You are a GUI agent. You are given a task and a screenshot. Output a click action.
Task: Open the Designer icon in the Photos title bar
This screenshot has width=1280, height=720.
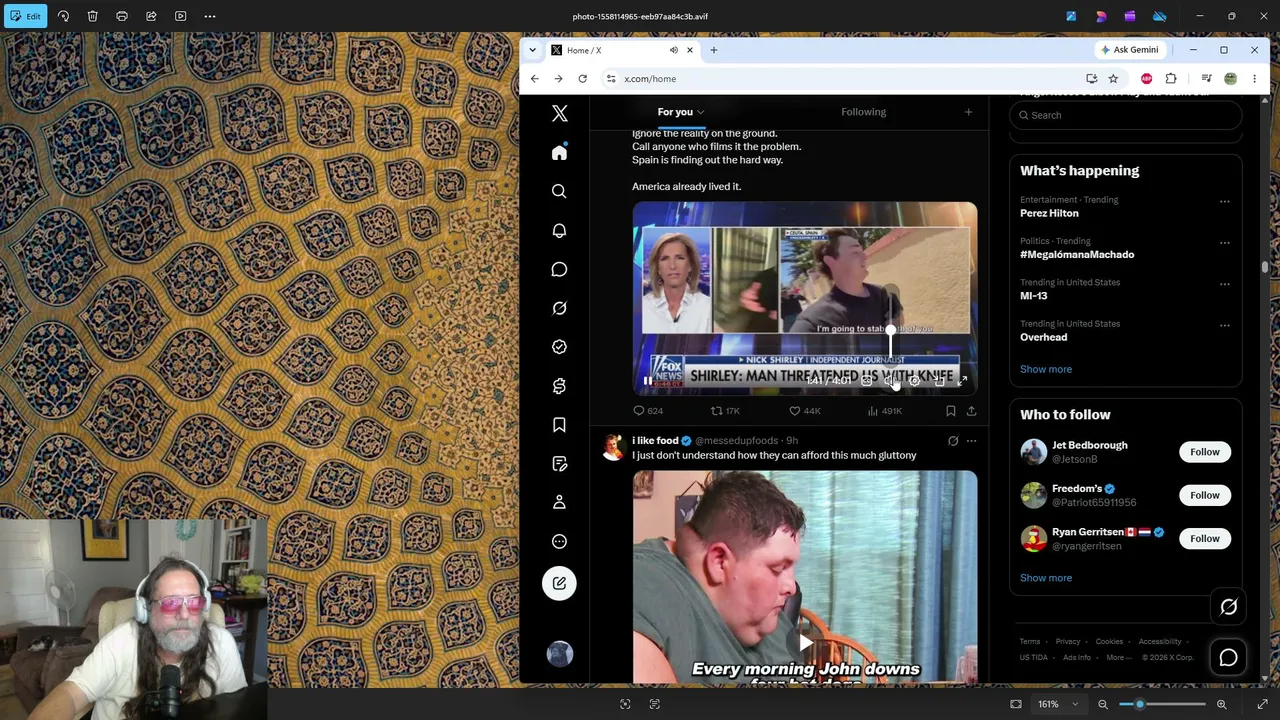(x=1101, y=16)
